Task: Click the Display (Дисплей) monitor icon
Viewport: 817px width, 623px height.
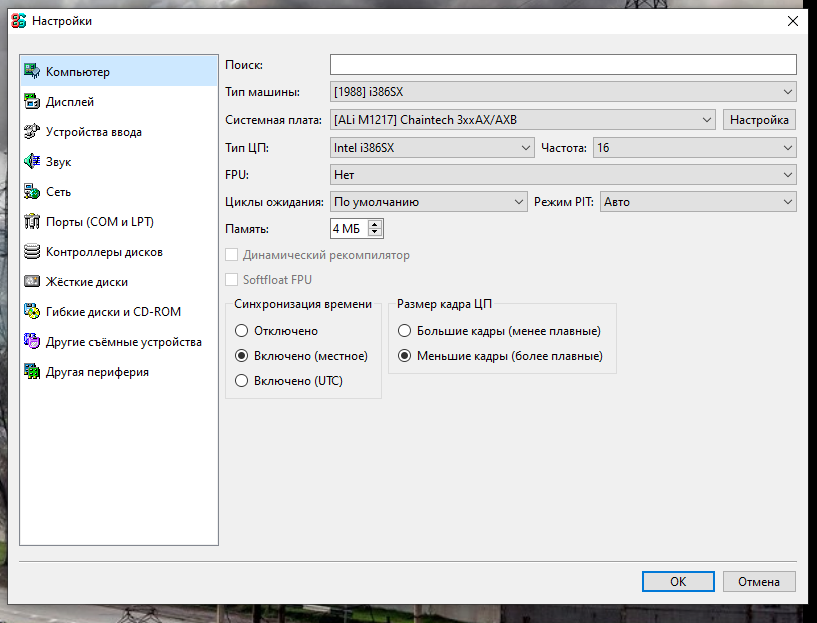Action: click(31, 102)
